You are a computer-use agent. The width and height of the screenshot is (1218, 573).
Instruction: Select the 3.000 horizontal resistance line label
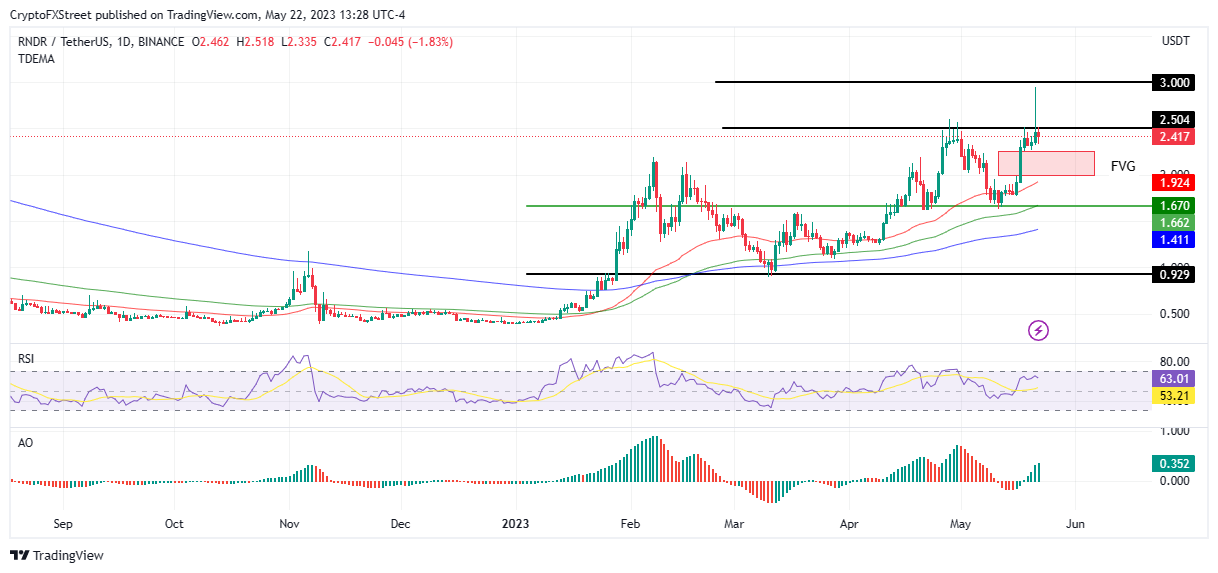tap(1173, 83)
